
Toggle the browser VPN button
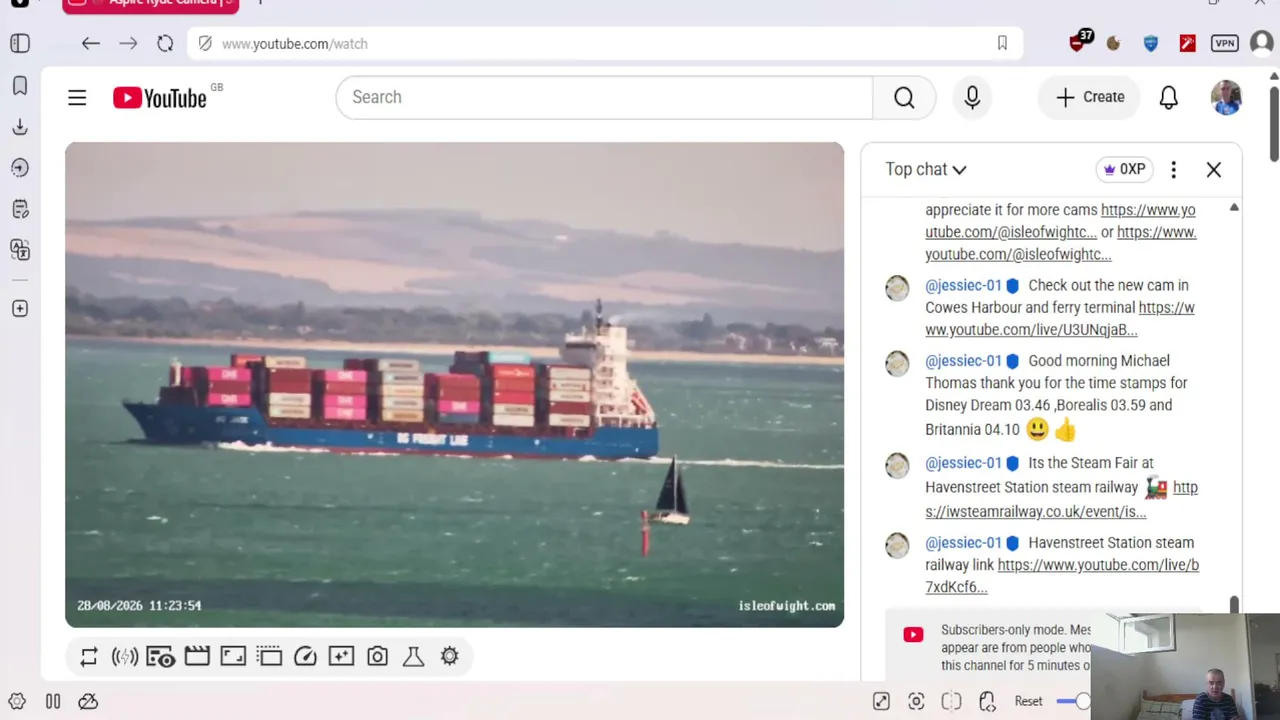tap(1224, 44)
